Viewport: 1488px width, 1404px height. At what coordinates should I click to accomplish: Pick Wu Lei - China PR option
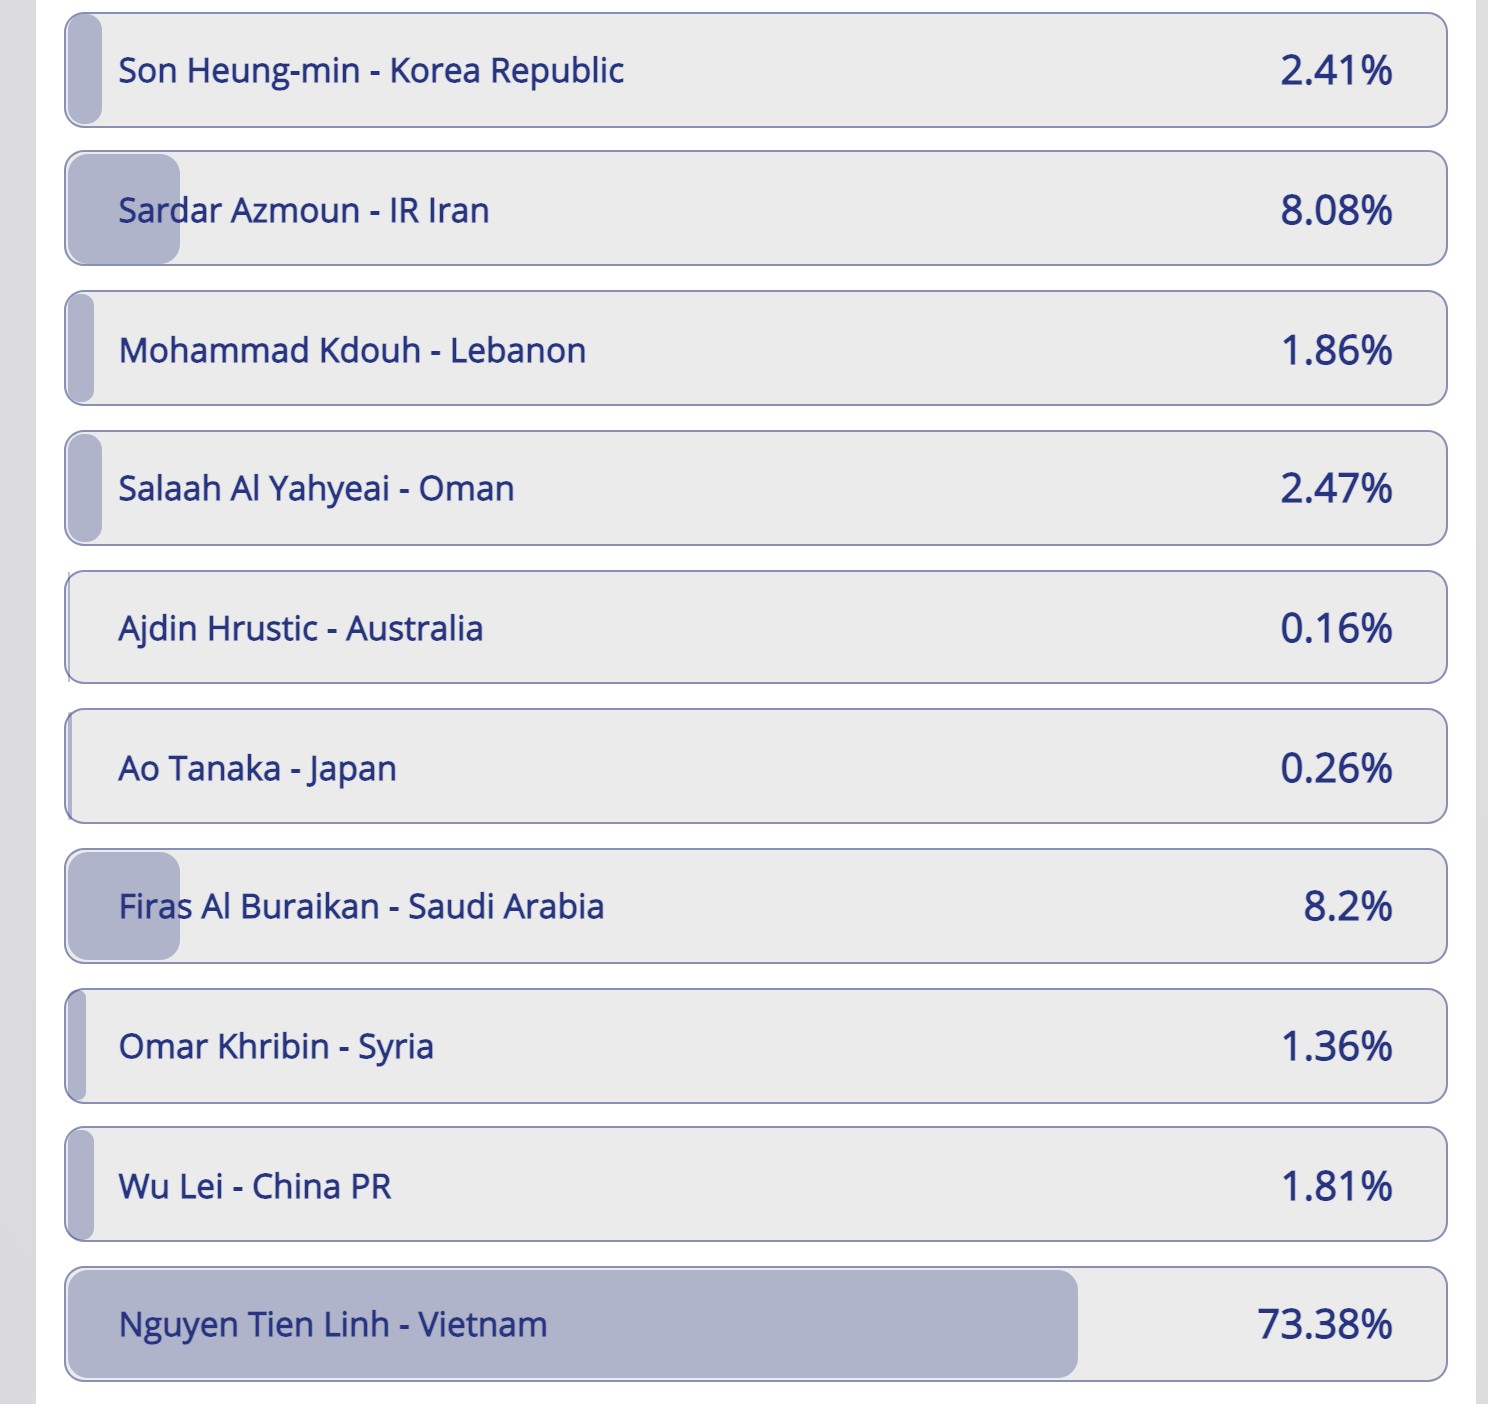click(756, 1184)
